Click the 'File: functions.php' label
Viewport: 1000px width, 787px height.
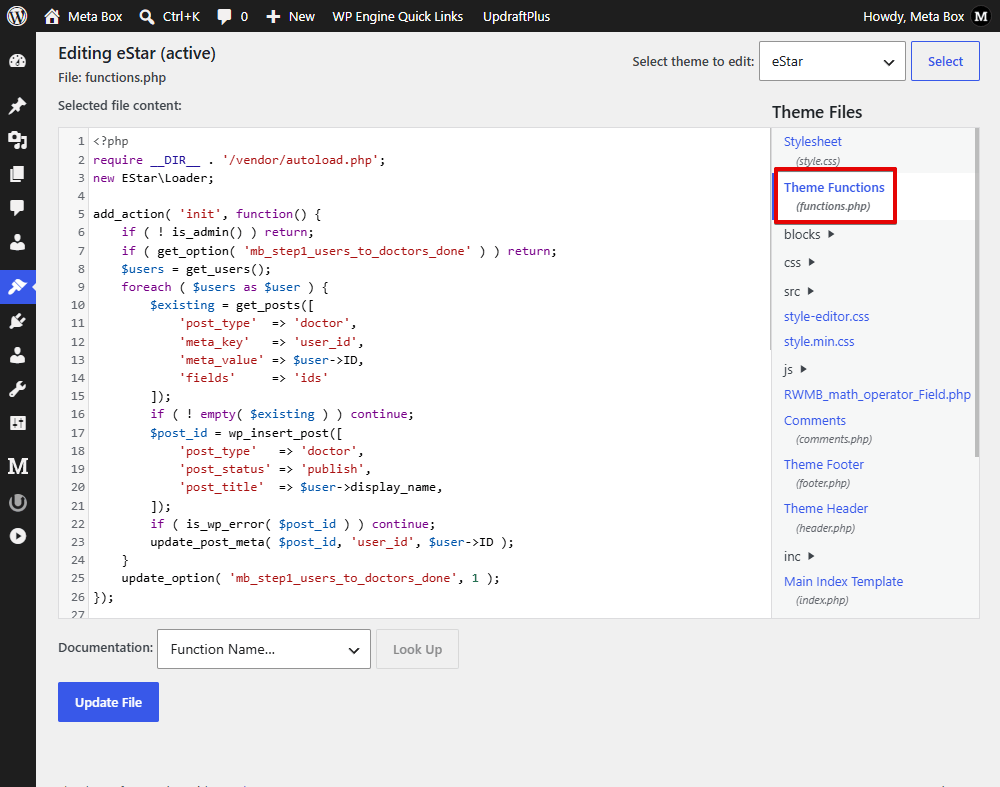[x=112, y=77]
